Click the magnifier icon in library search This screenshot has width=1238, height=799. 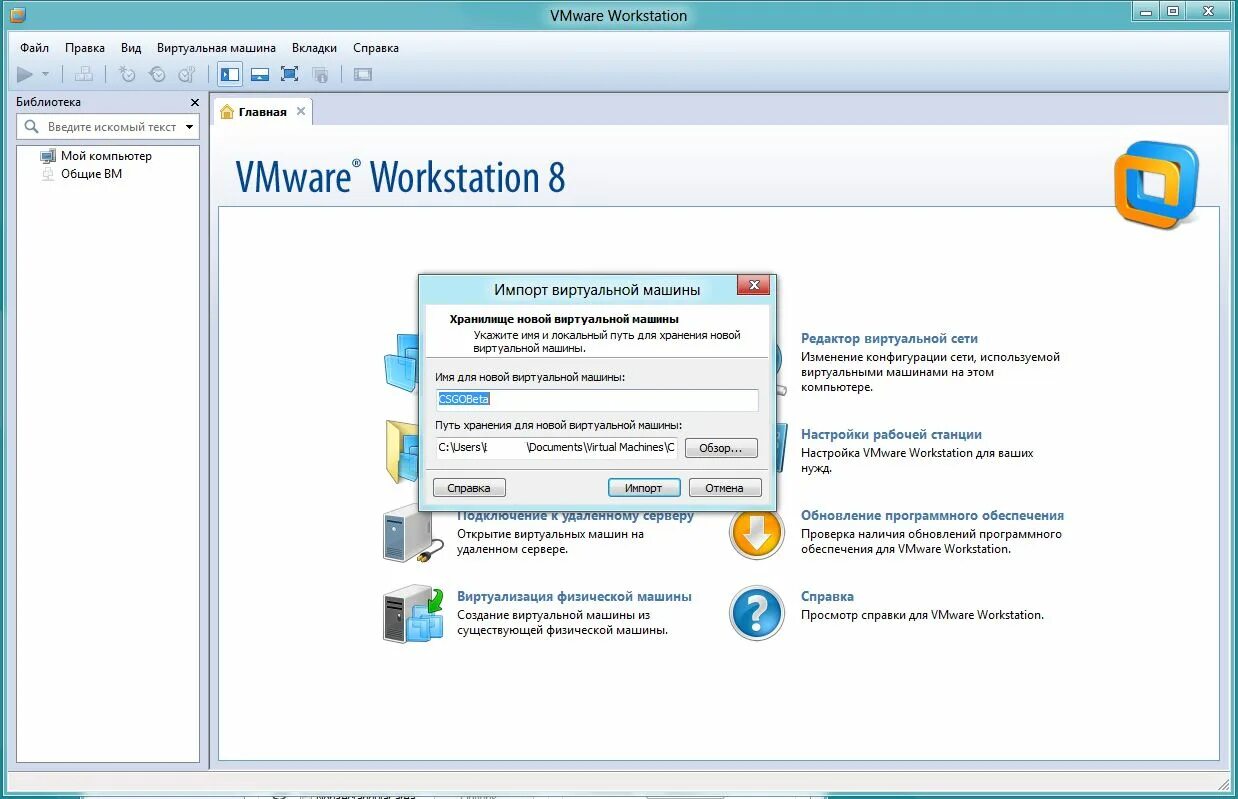click(31, 127)
